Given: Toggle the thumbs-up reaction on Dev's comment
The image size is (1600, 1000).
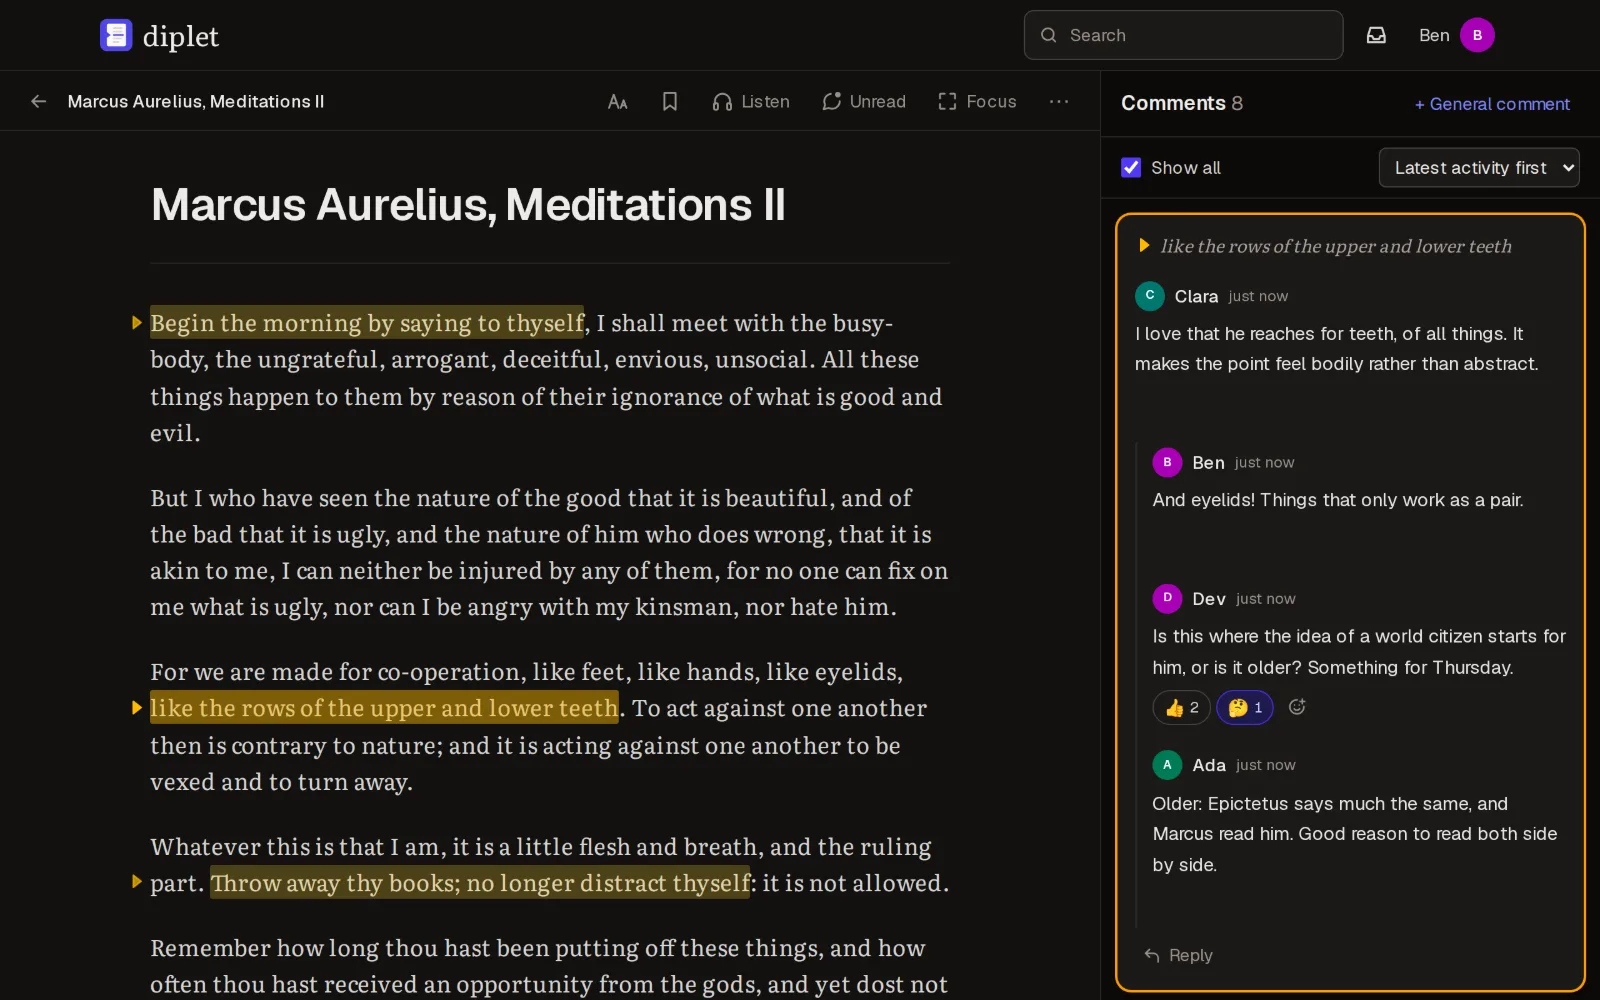Looking at the screenshot, I should coord(1182,707).
